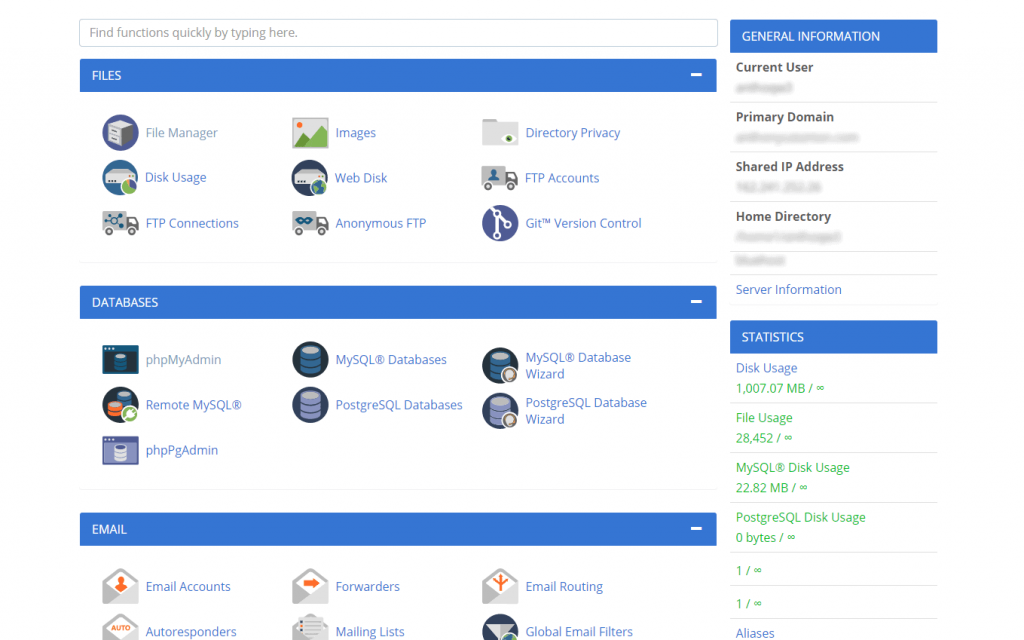Select the Web Disk icon

(310, 178)
